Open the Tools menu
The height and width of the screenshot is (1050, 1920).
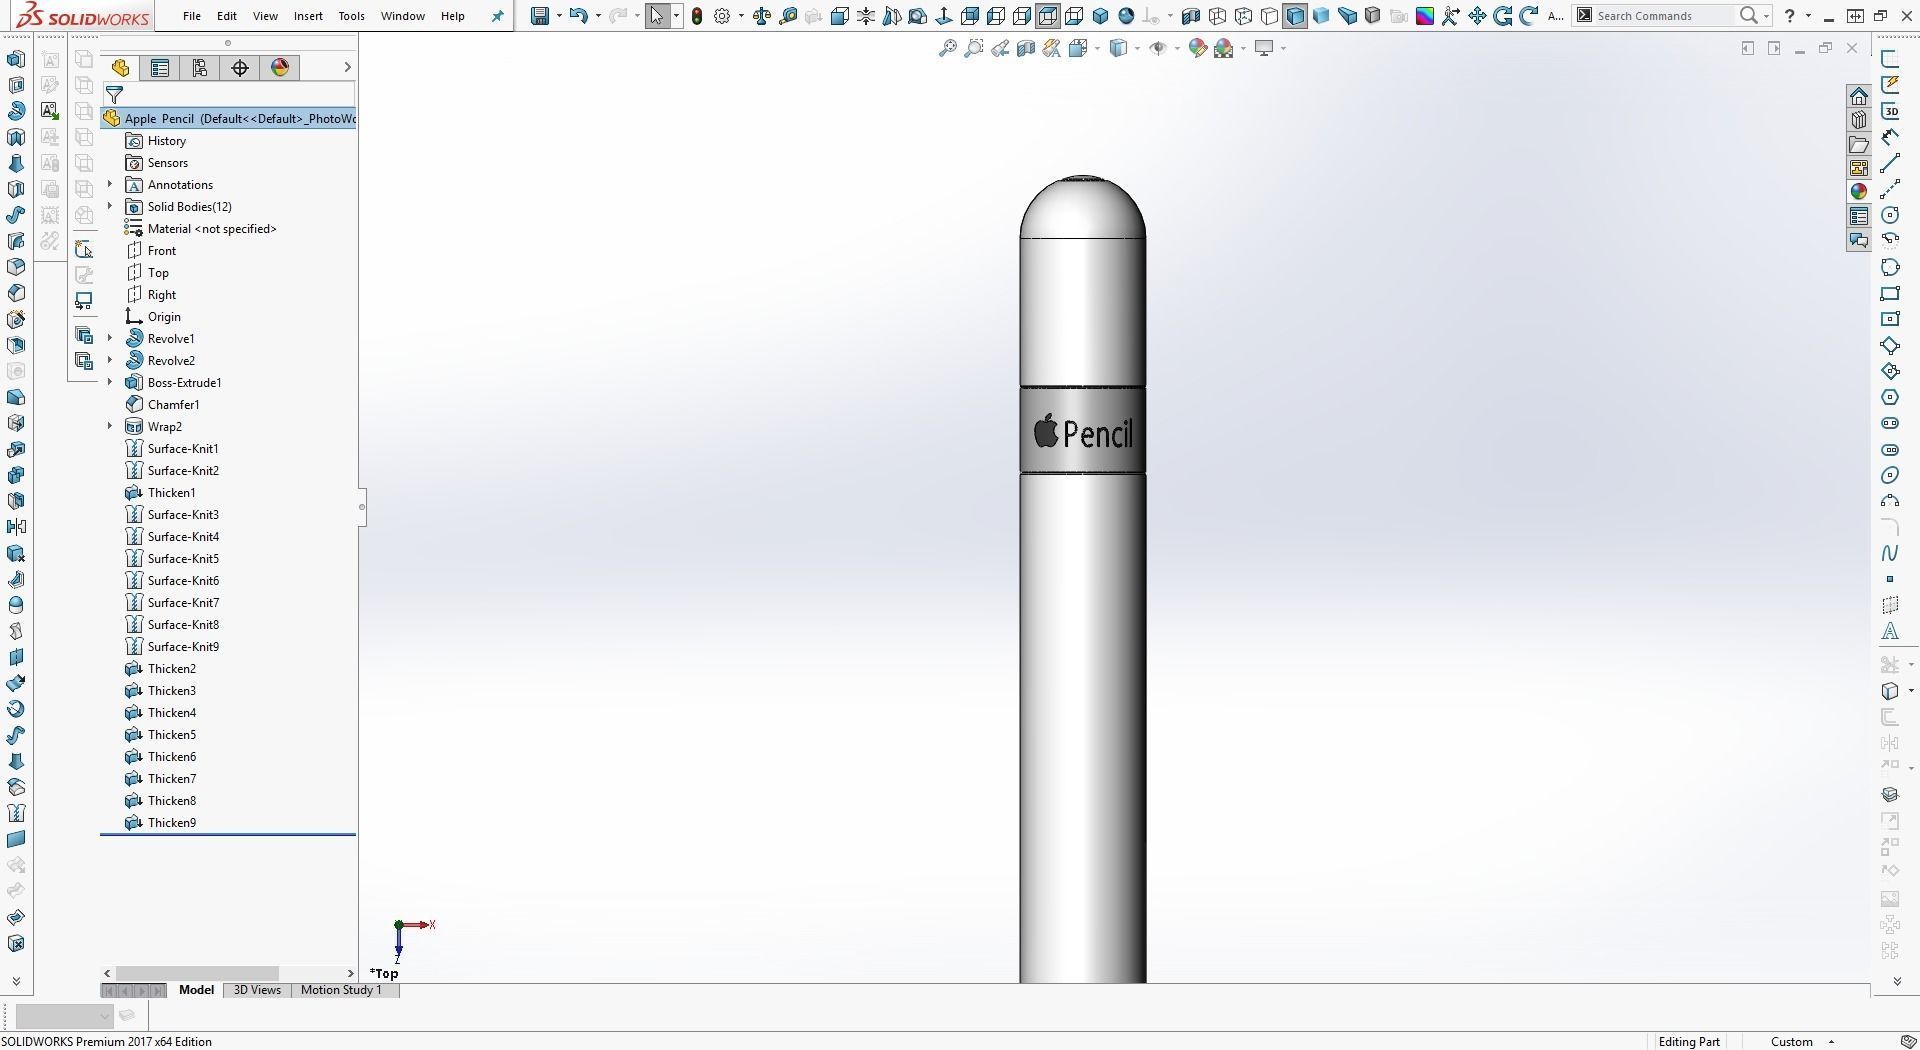[352, 16]
